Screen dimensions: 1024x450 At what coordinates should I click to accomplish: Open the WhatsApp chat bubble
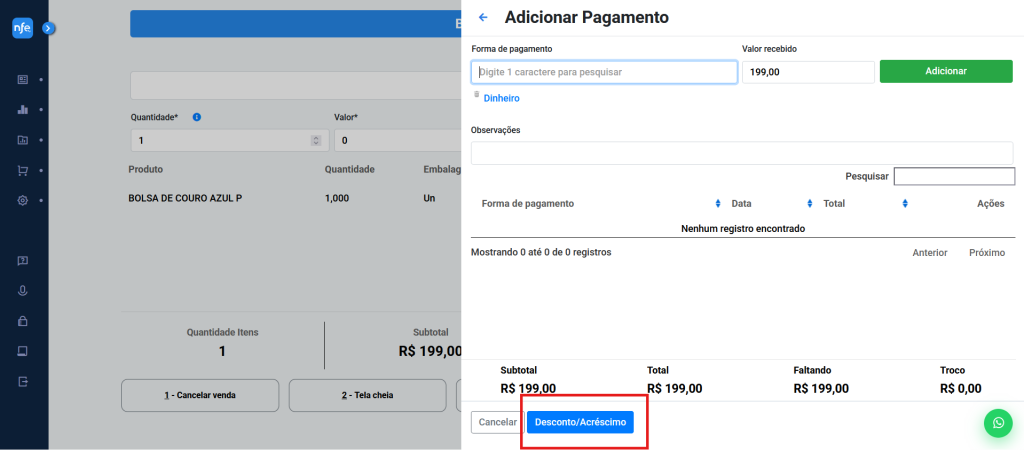pos(997,423)
